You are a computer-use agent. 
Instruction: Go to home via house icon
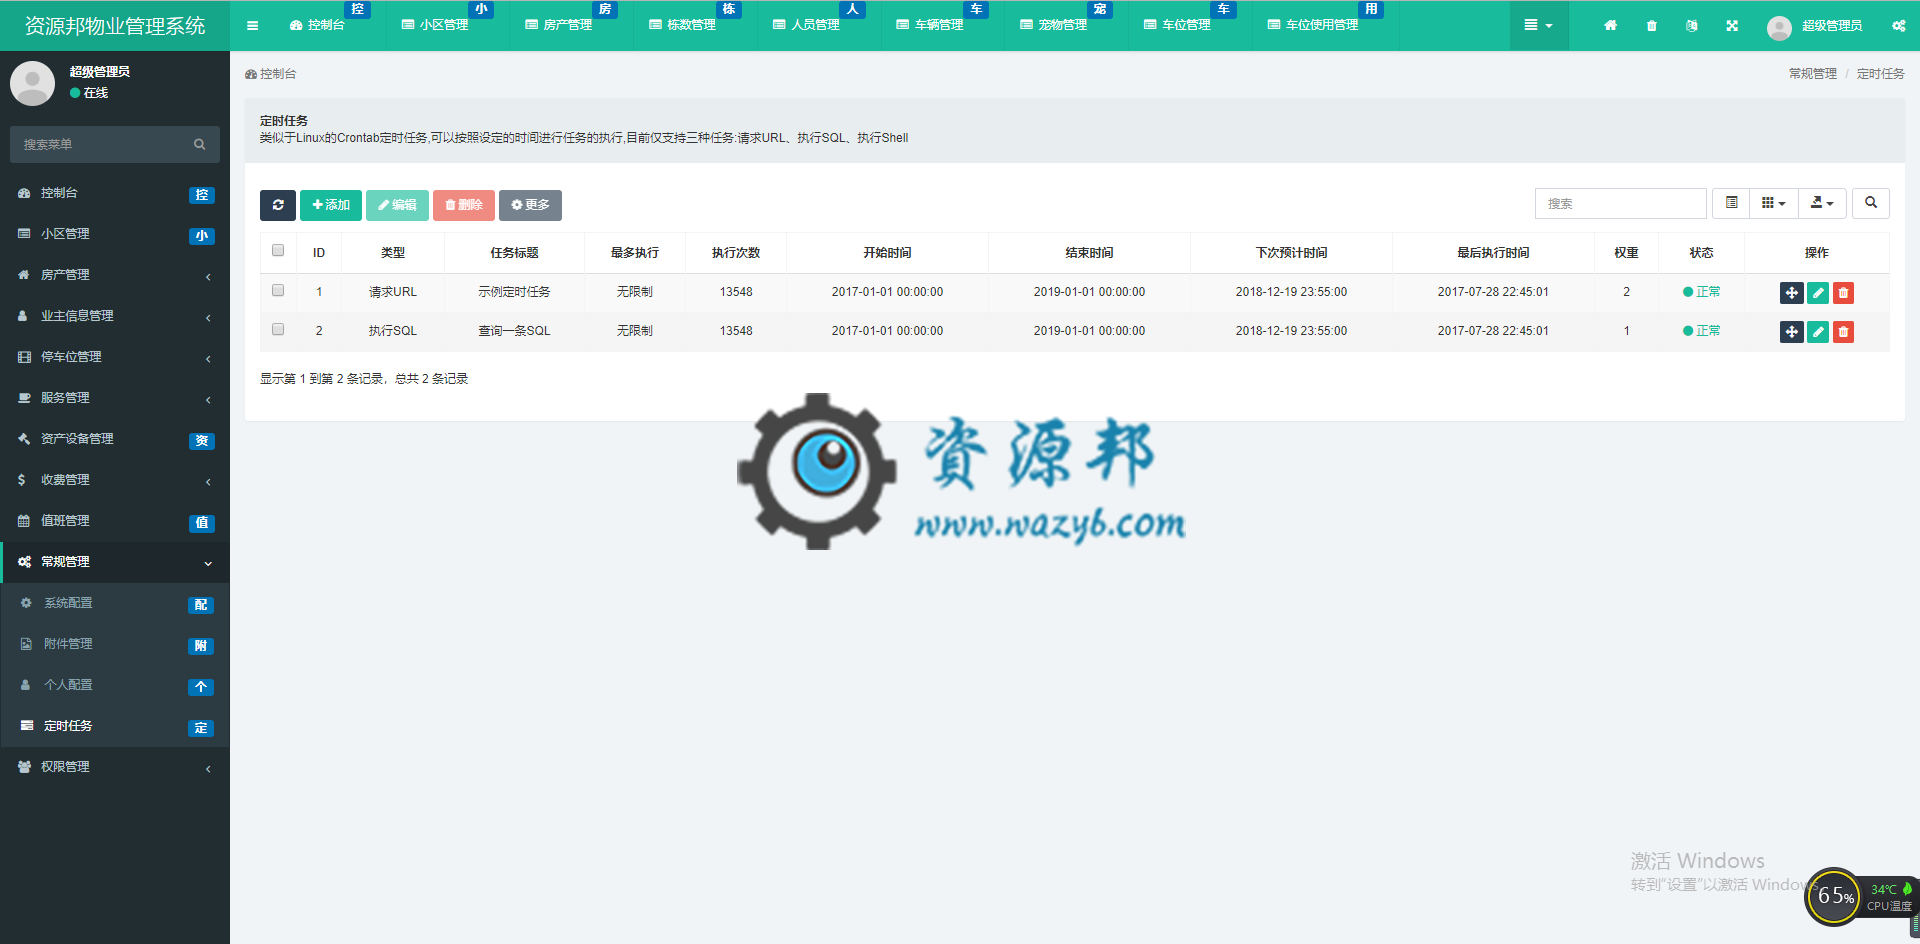1610,25
